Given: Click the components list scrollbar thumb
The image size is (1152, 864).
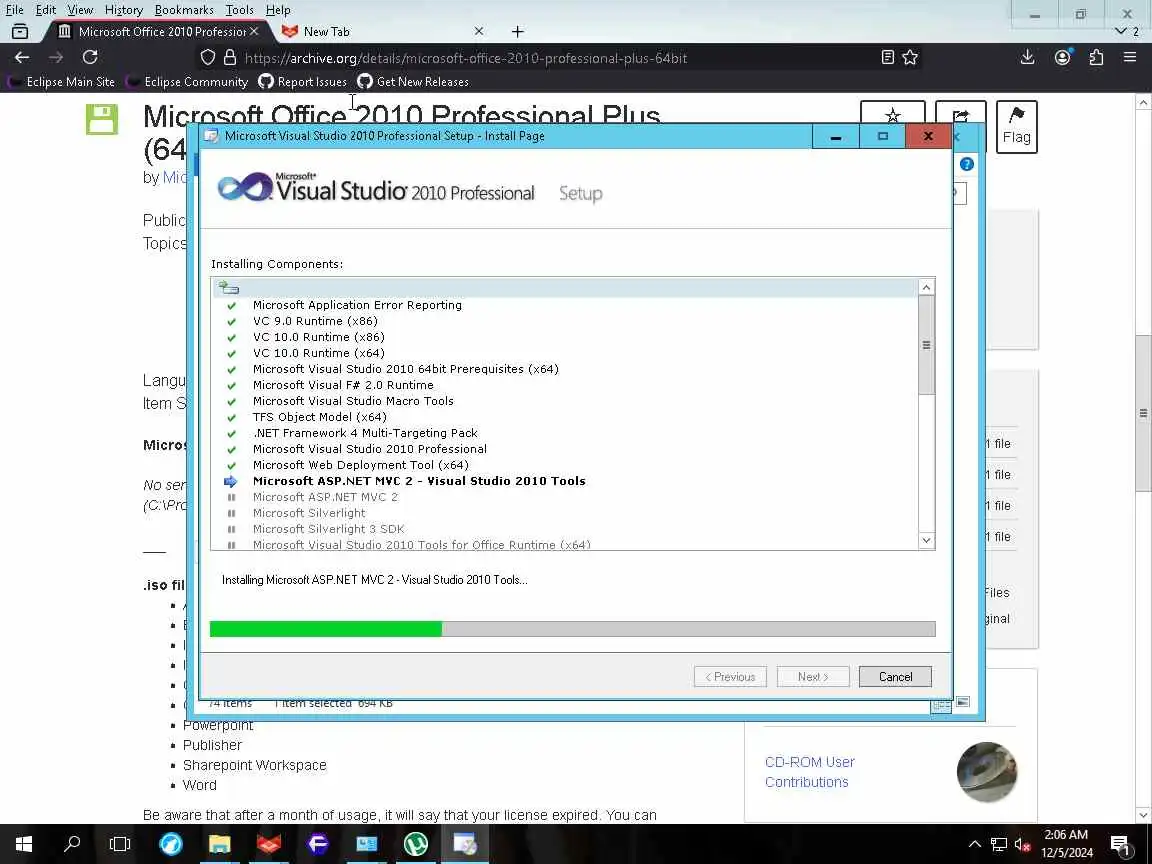Looking at the screenshot, I should pyautogui.click(x=926, y=345).
